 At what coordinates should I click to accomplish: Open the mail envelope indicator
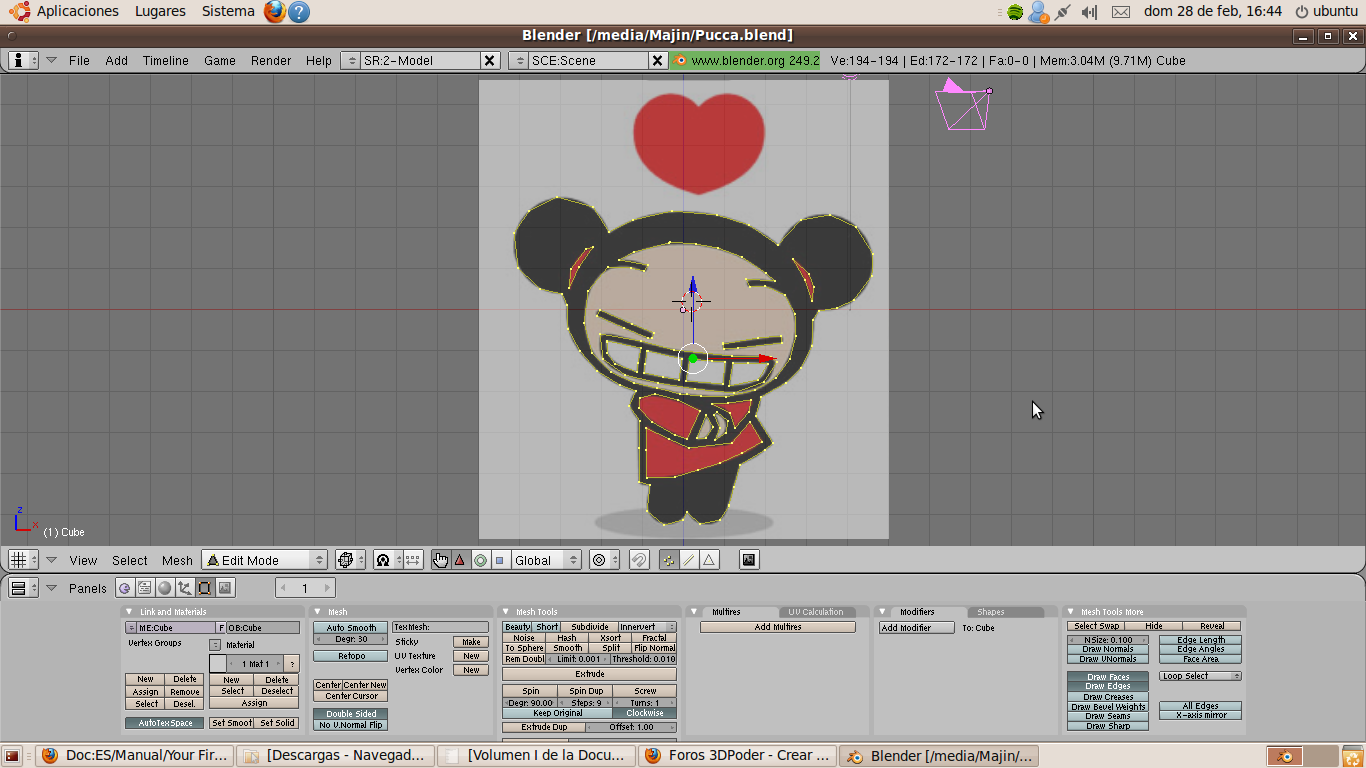[x=1121, y=12]
